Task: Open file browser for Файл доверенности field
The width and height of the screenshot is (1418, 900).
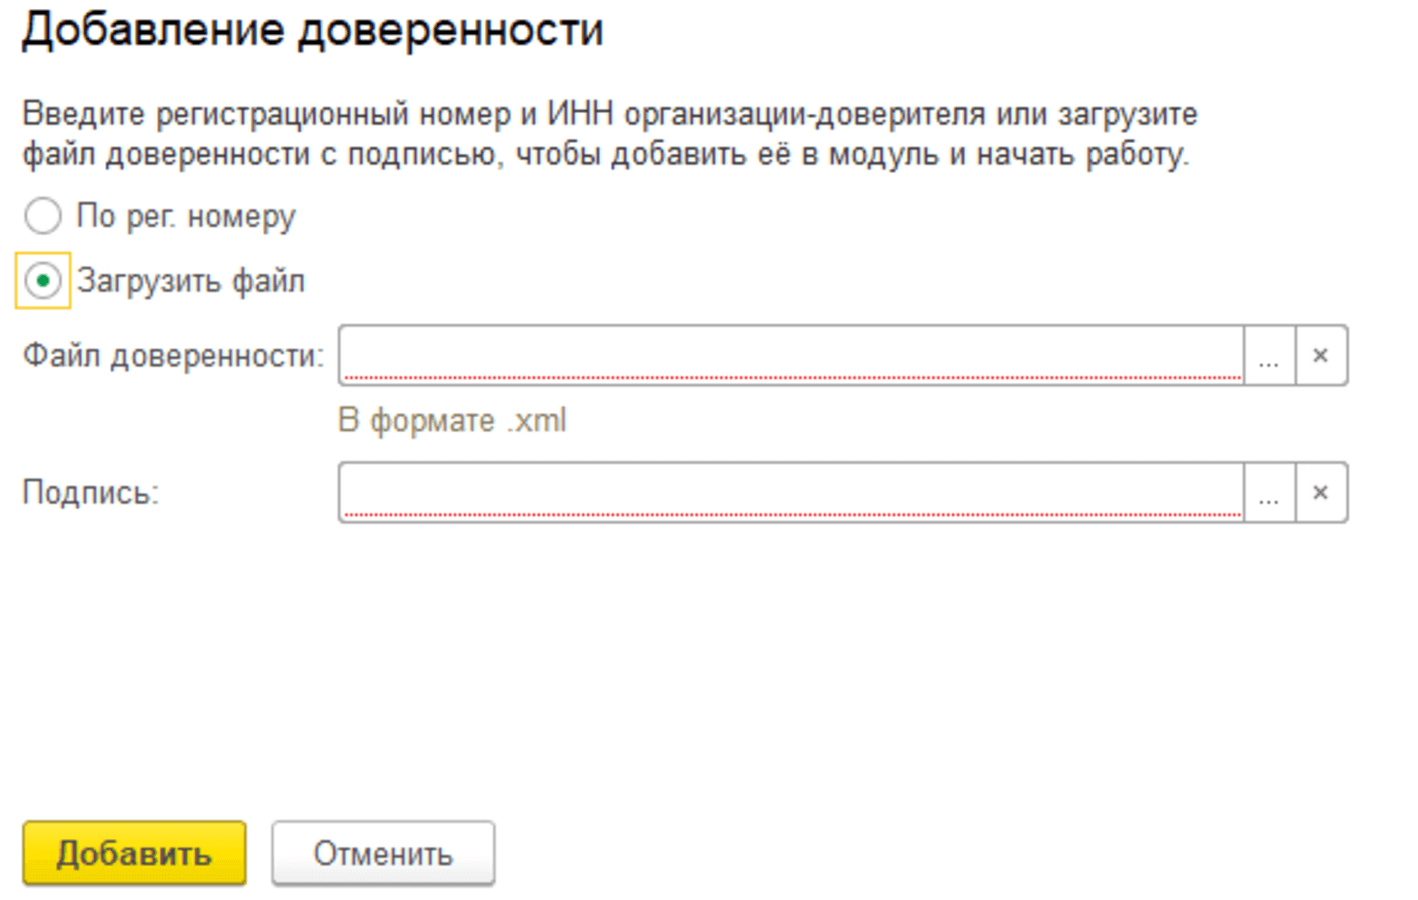Action: 1269,356
